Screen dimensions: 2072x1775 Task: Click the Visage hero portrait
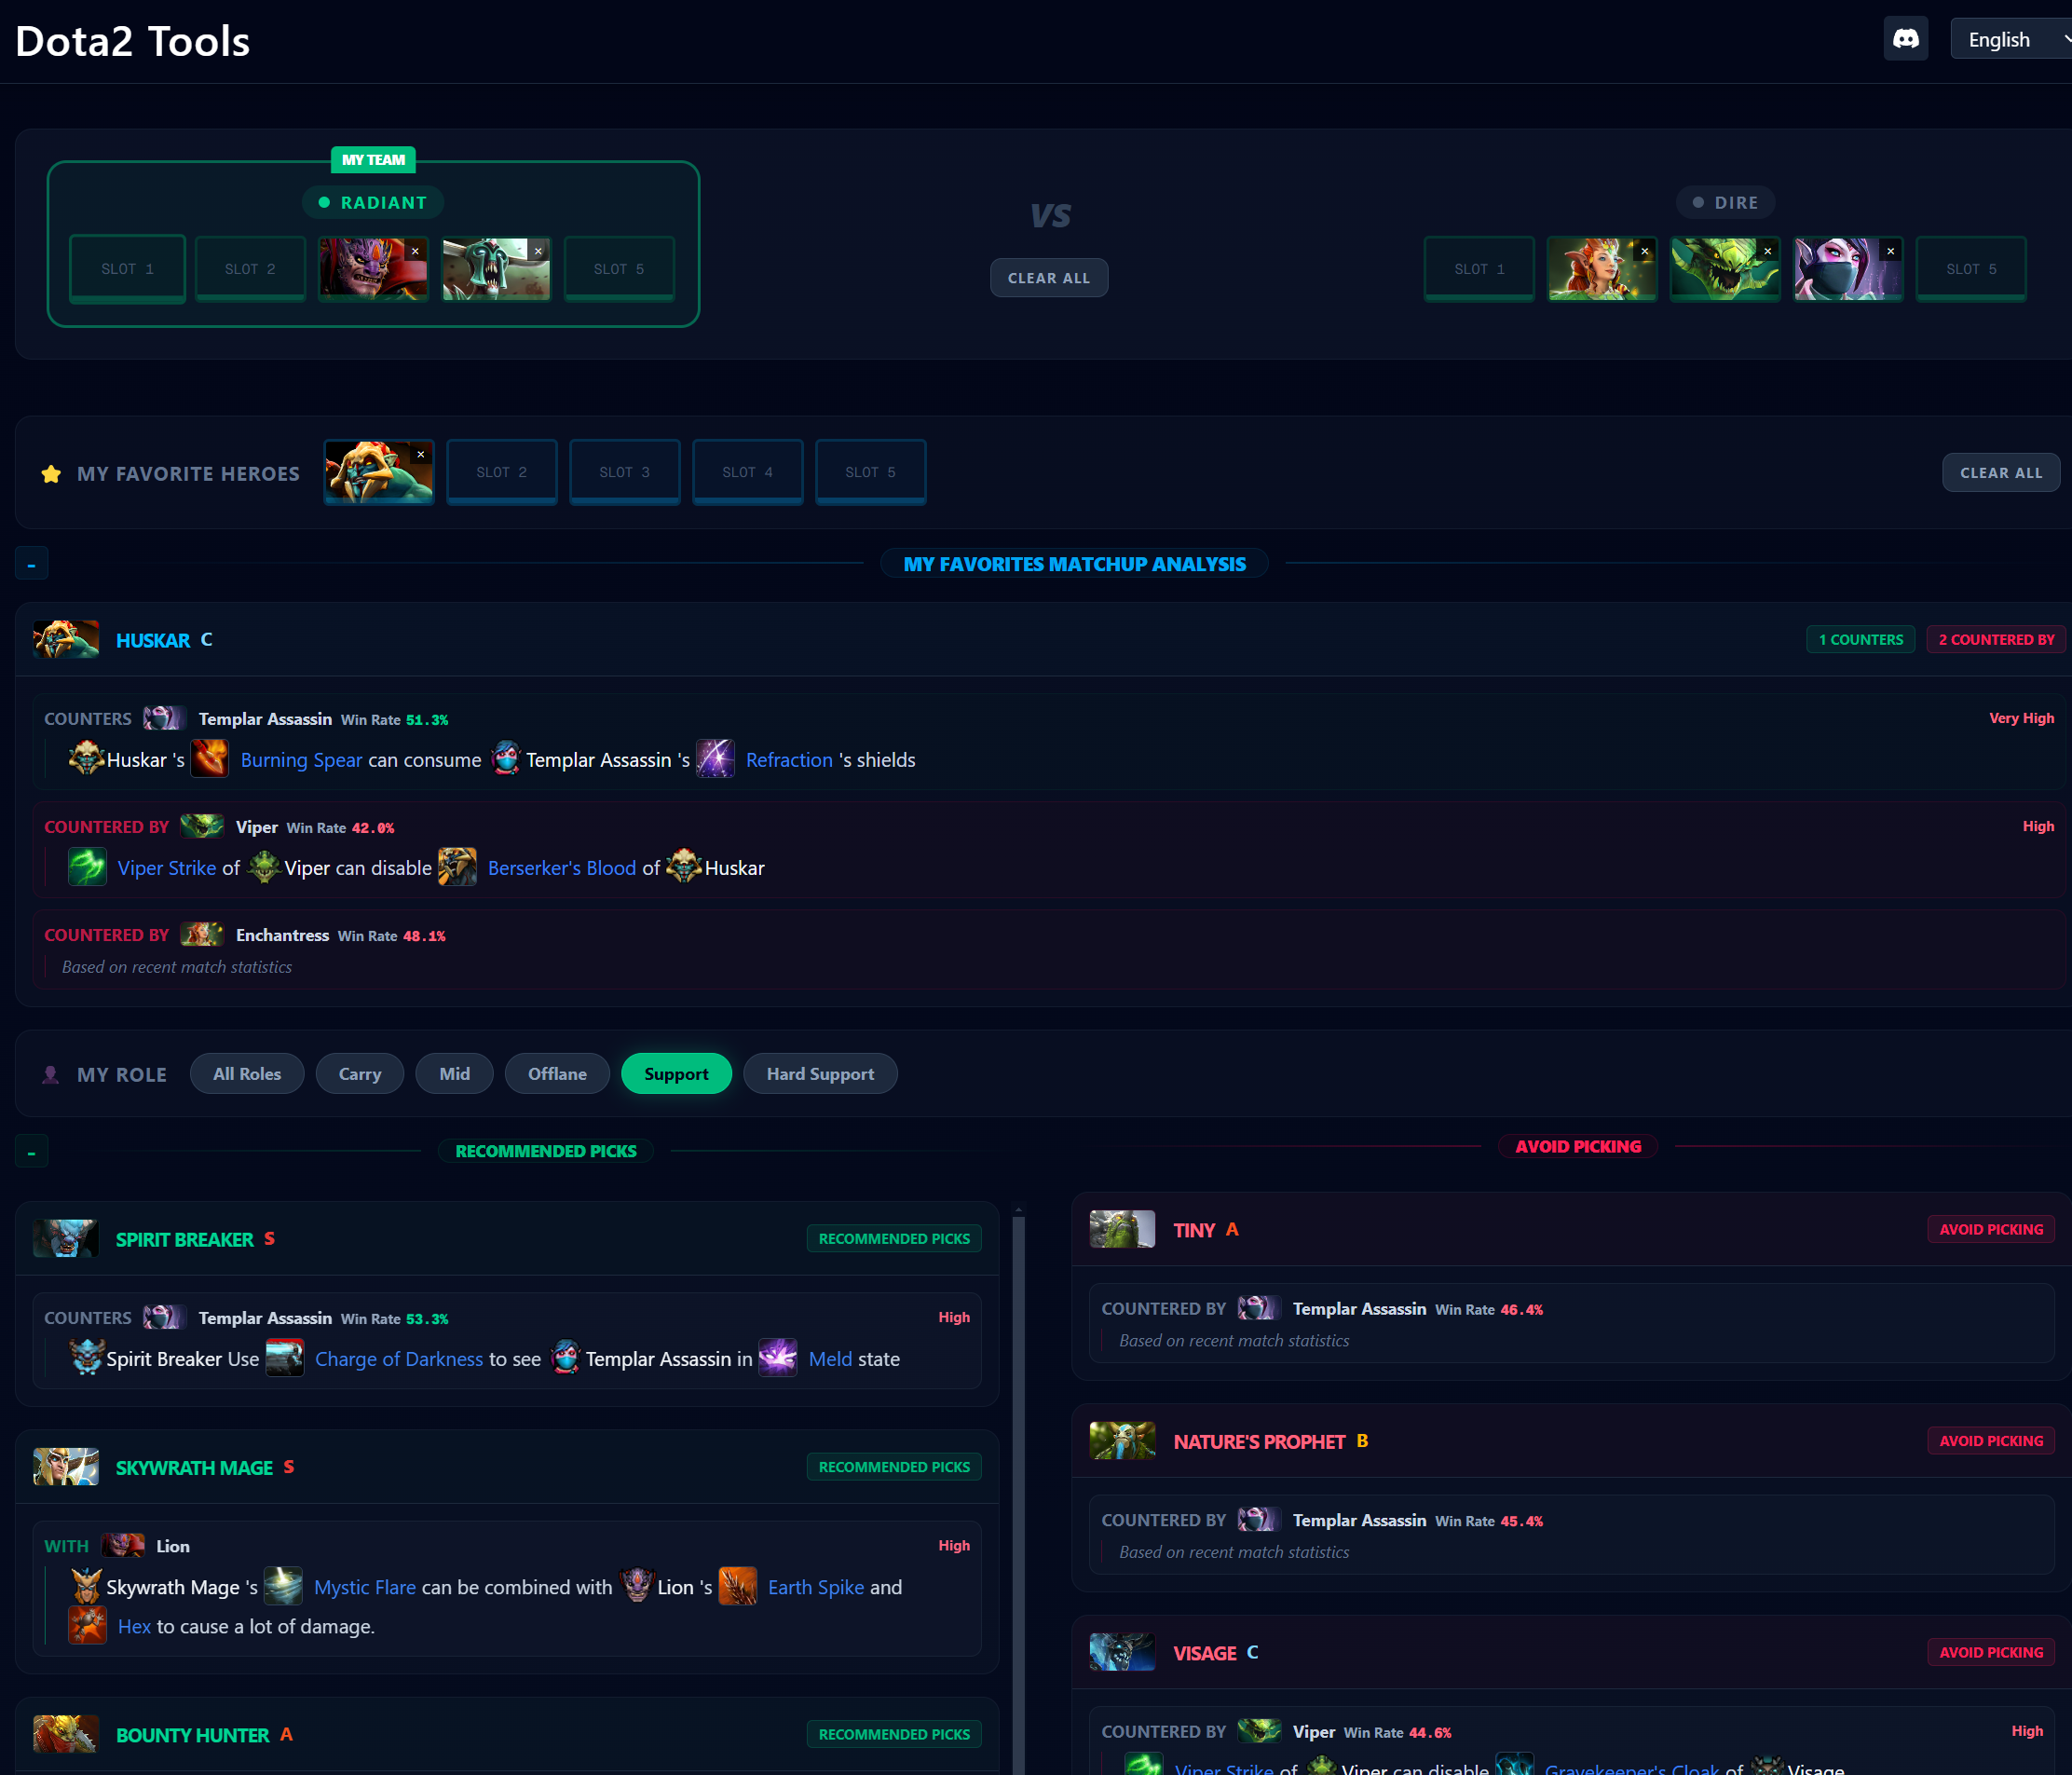pos(1121,1652)
